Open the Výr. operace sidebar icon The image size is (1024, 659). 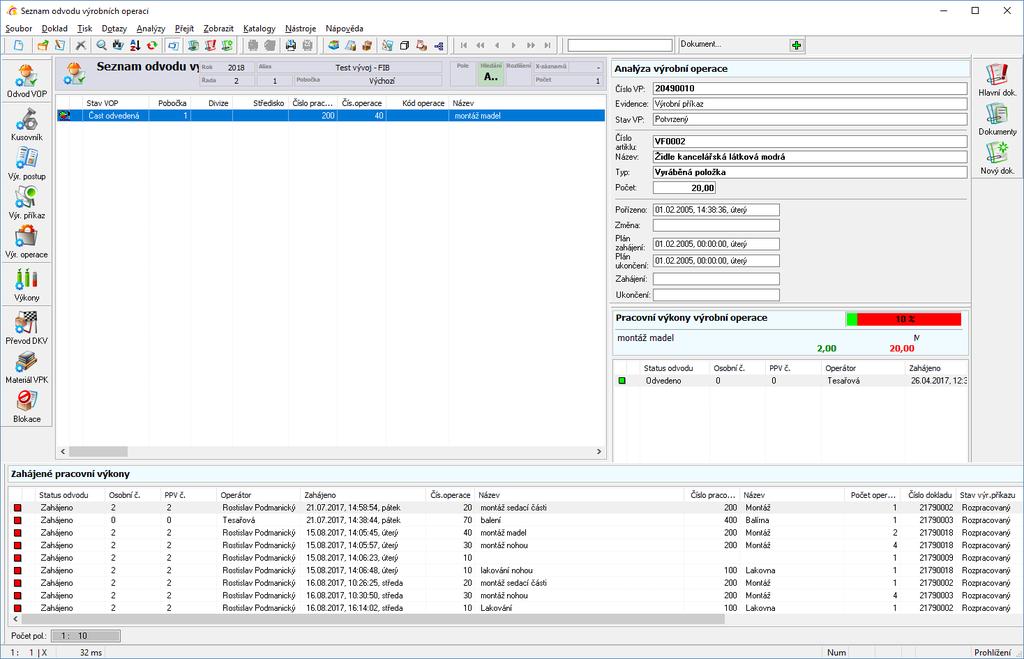point(26,241)
